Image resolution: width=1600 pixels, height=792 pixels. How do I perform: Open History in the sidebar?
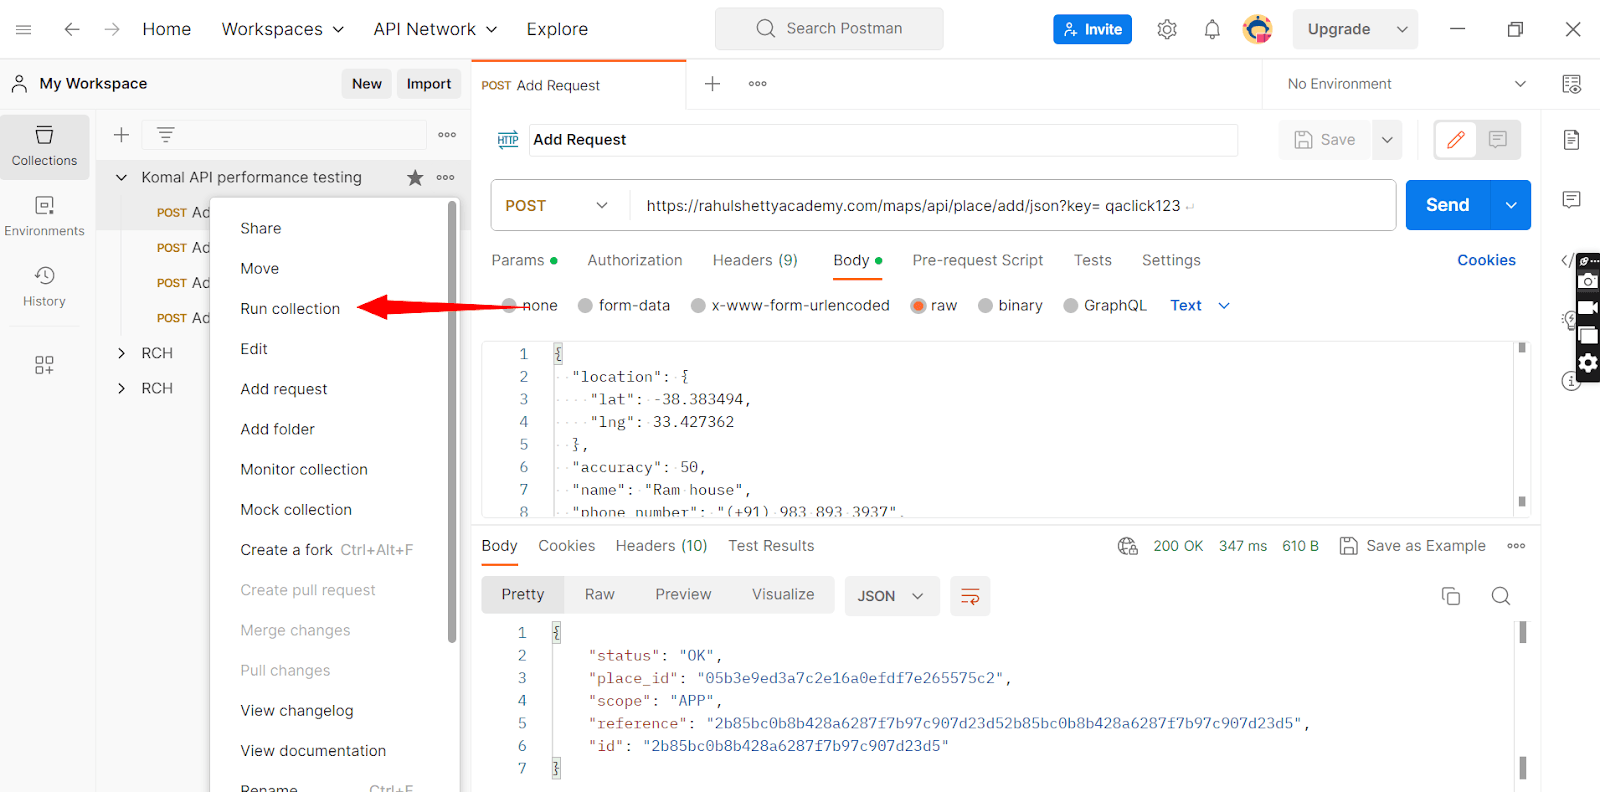tap(44, 287)
